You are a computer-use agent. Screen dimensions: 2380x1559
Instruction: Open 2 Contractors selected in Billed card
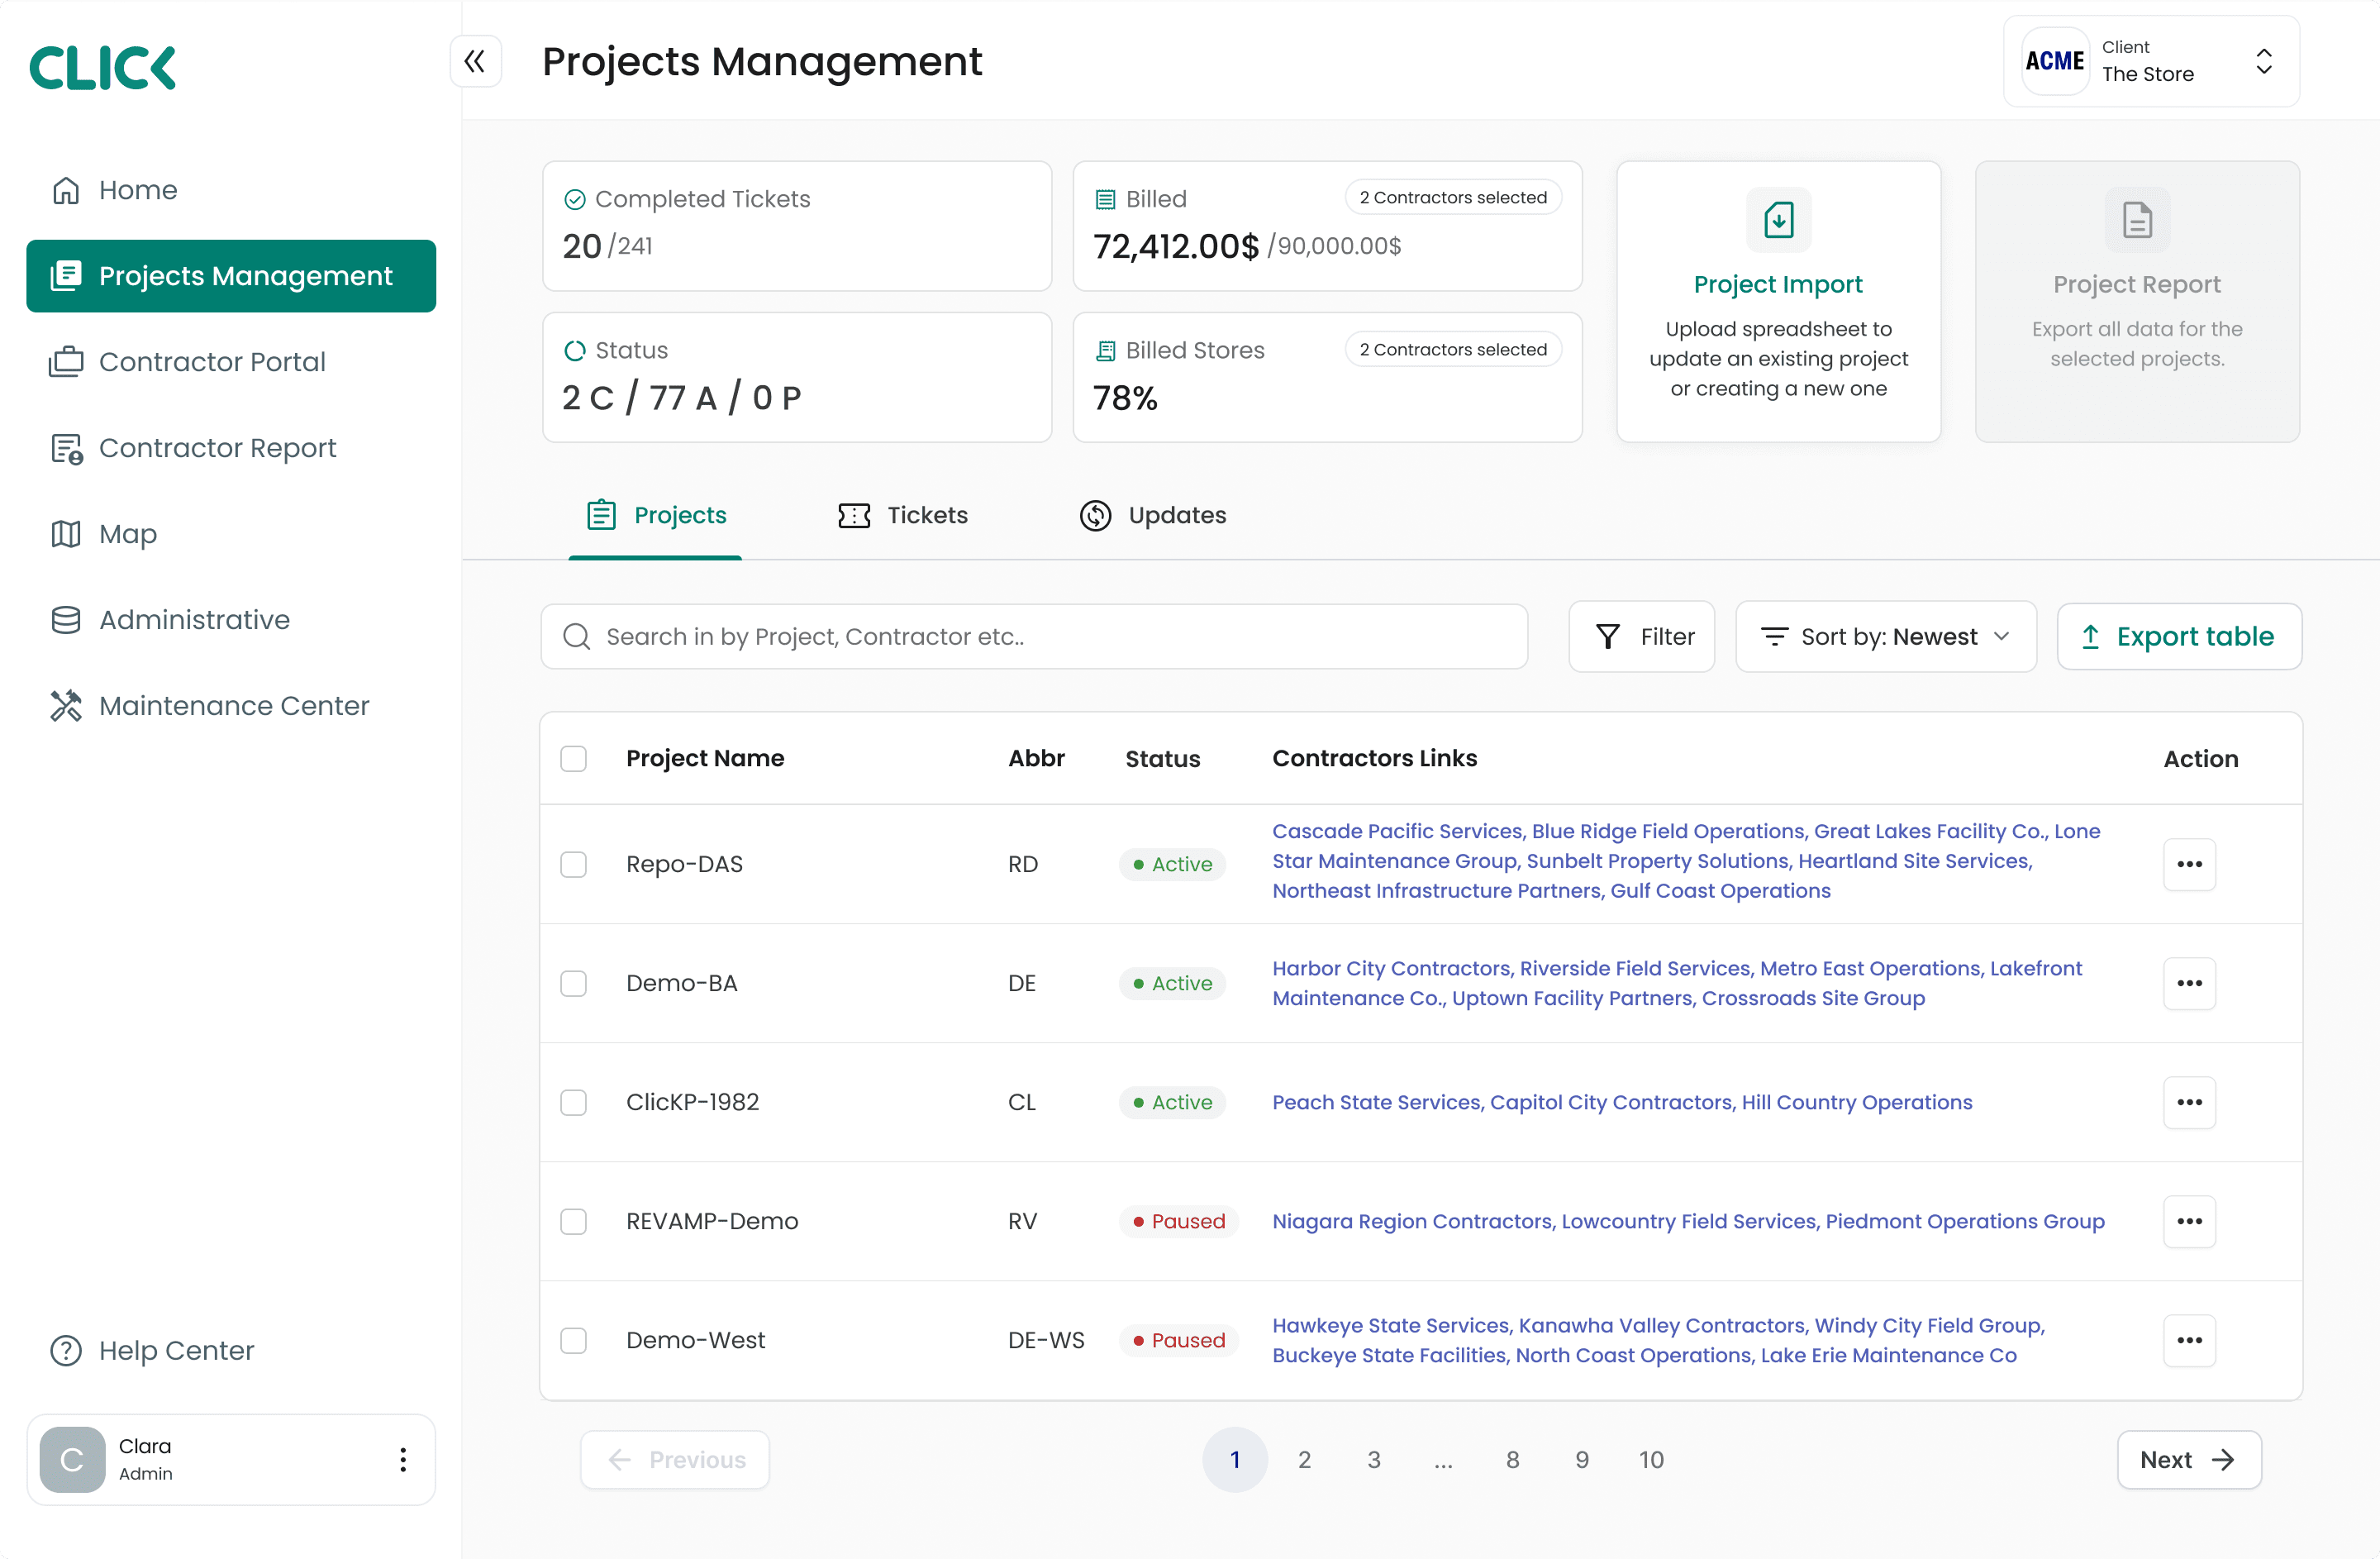1452,198
